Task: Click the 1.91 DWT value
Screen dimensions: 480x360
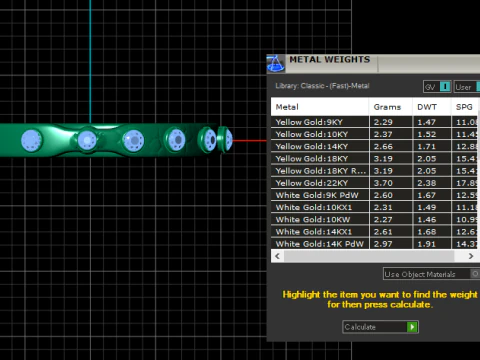Action: [x=427, y=244]
